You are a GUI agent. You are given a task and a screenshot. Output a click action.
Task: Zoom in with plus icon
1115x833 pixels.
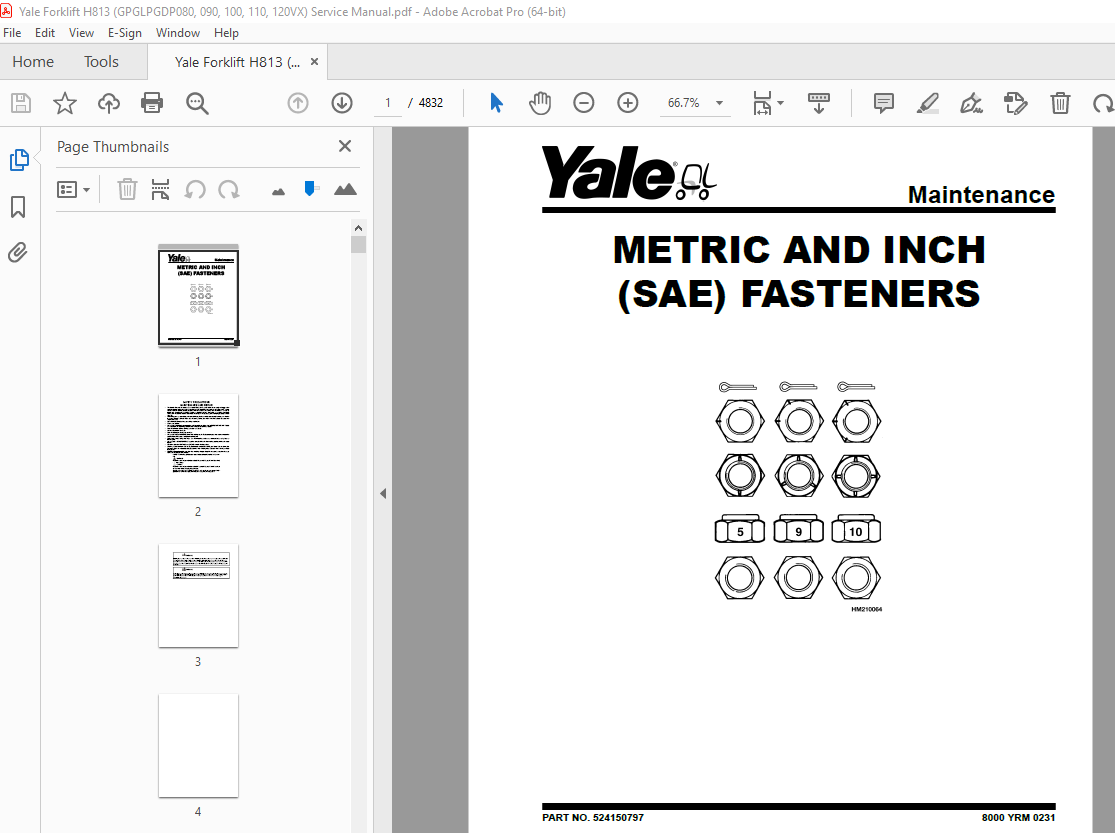click(628, 103)
